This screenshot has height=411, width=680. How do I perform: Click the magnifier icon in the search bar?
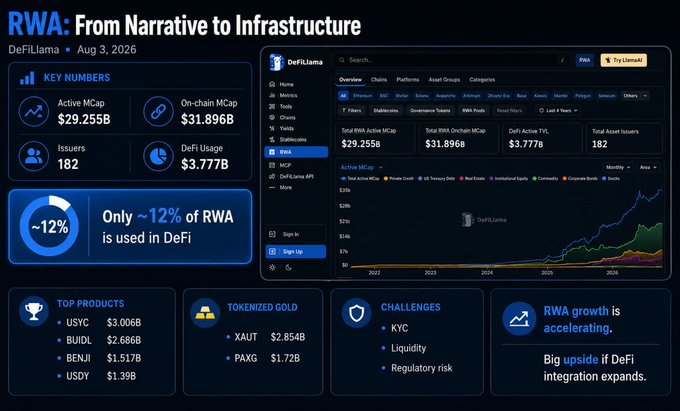342,60
